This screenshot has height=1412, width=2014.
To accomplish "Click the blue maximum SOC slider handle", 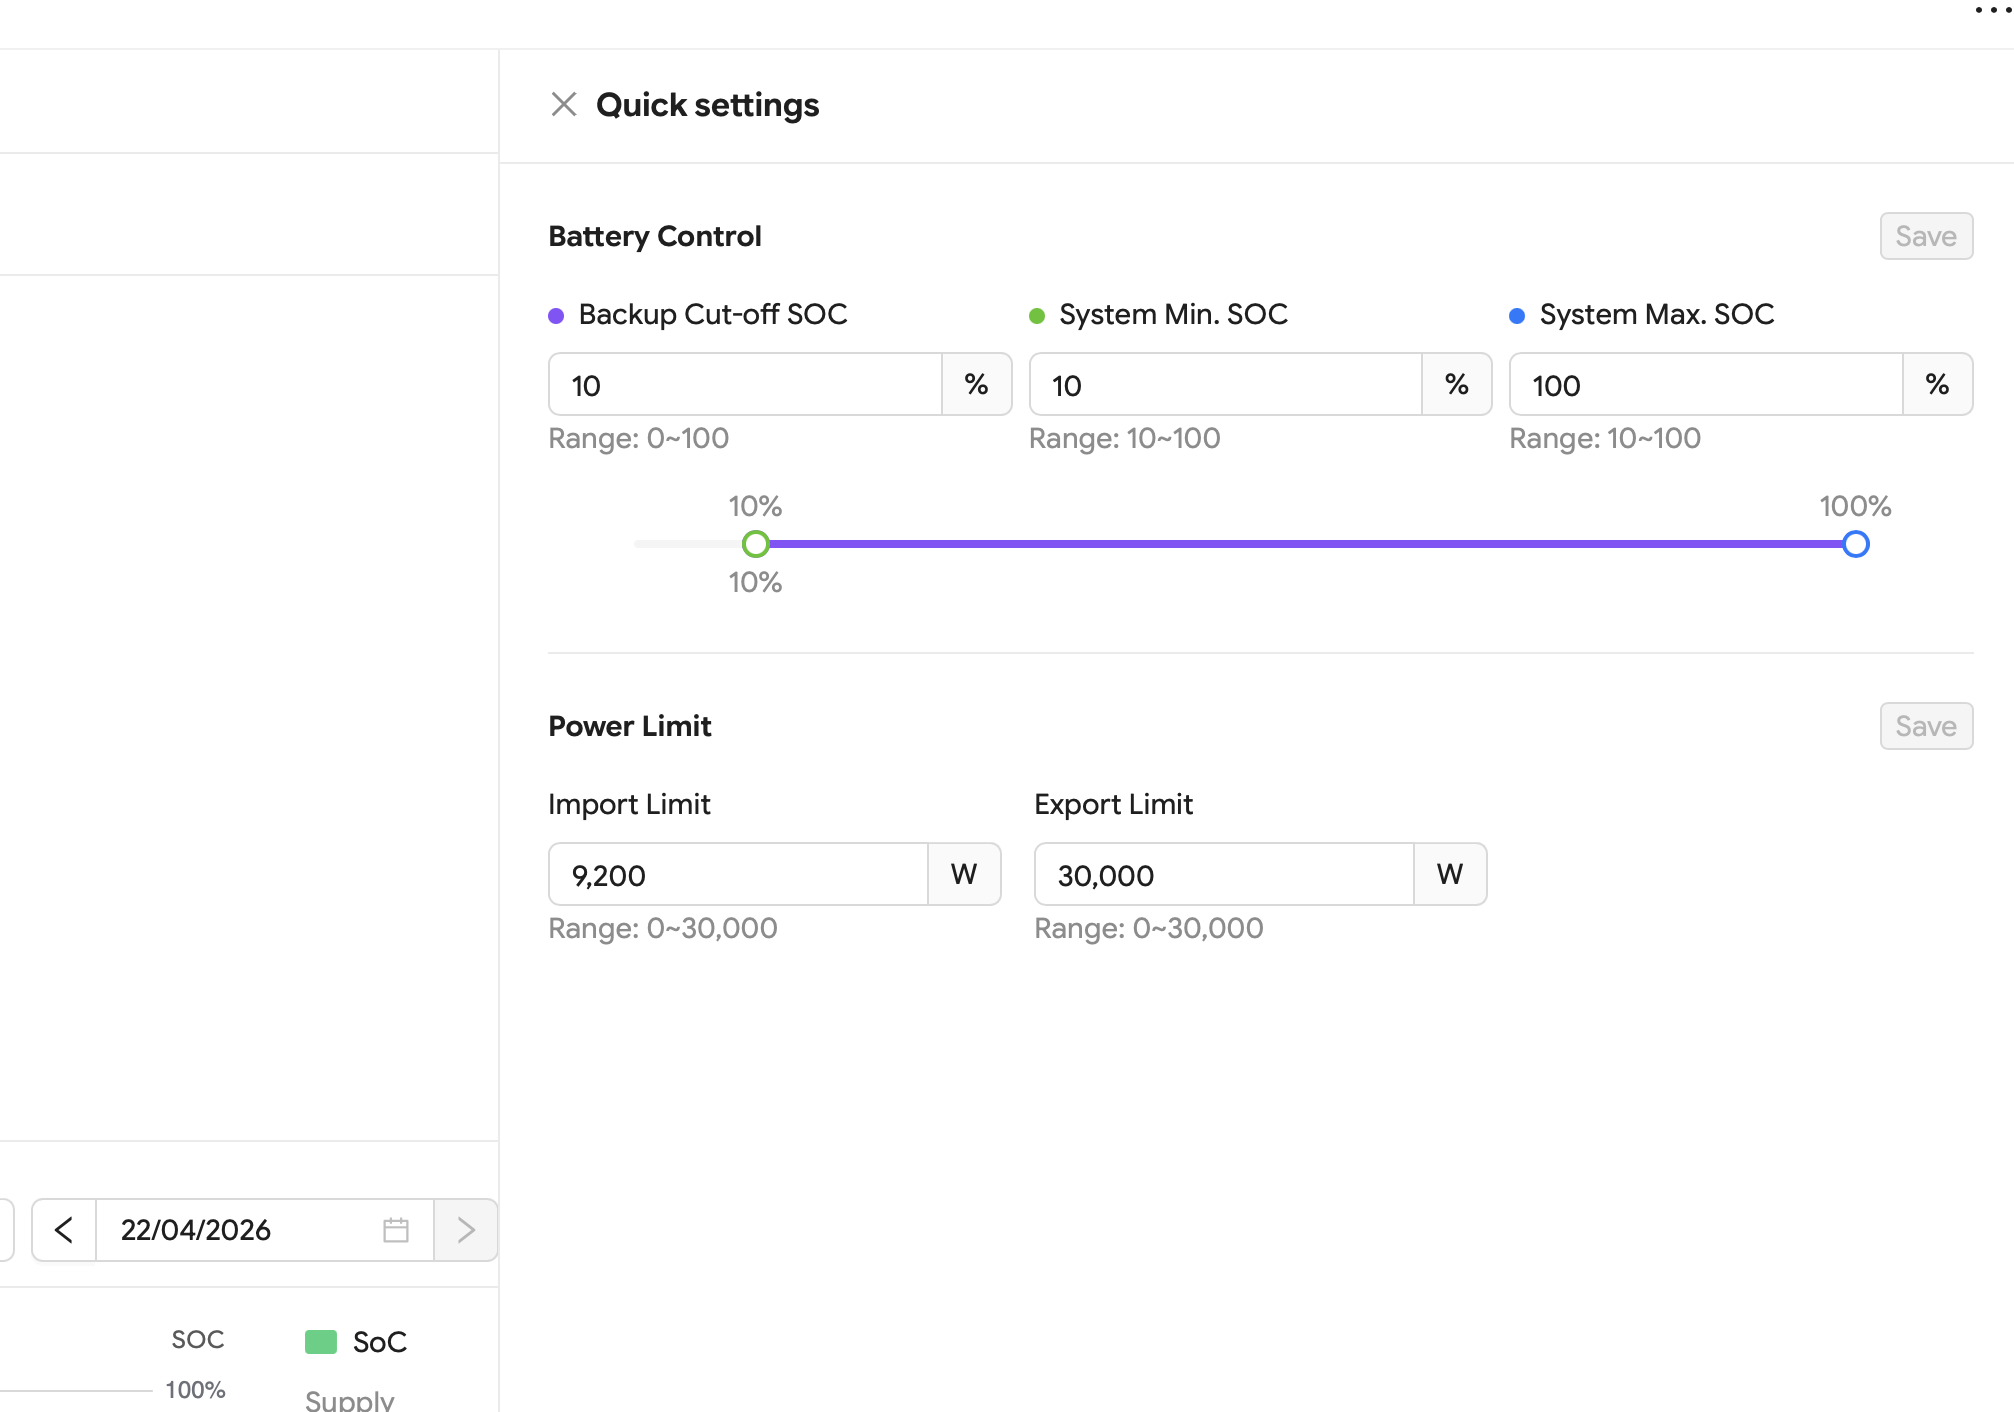I will click(x=1856, y=544).
